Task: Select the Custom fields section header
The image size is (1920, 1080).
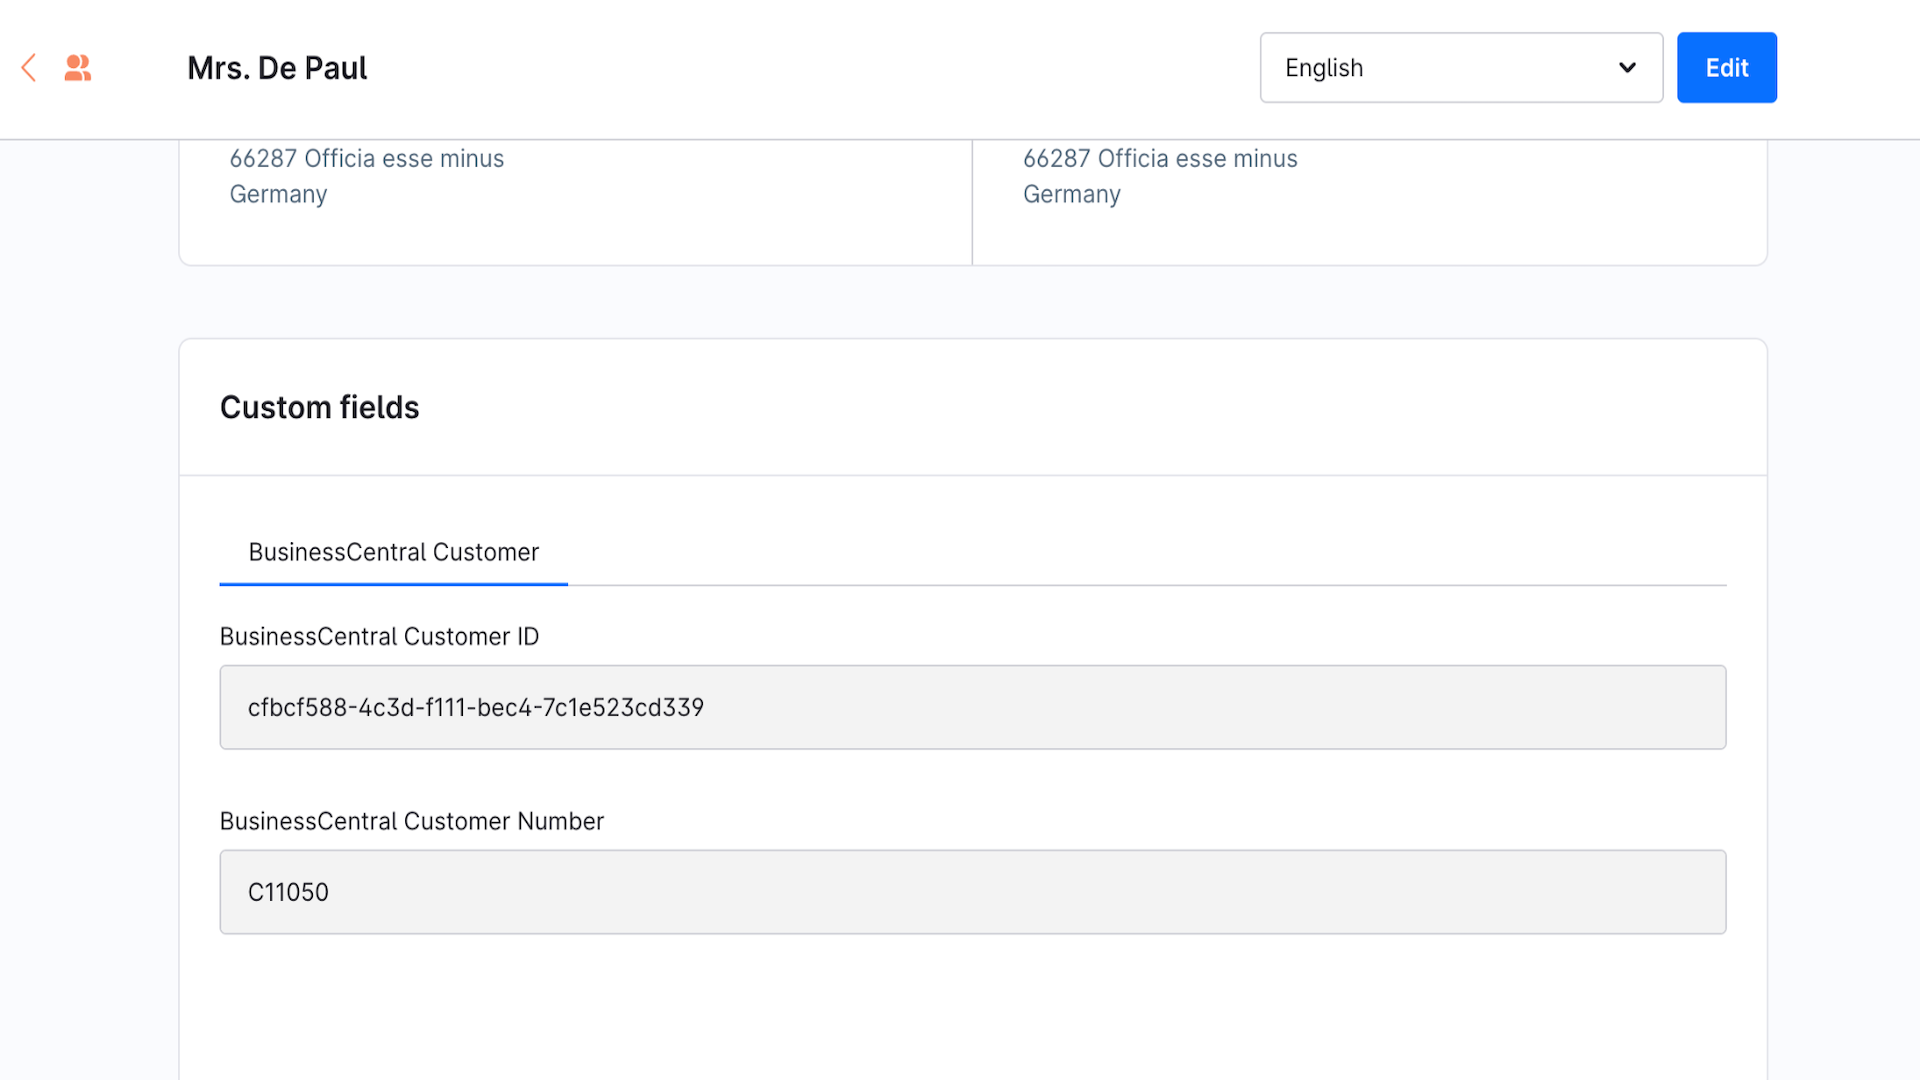Action: tap(319, 407)
